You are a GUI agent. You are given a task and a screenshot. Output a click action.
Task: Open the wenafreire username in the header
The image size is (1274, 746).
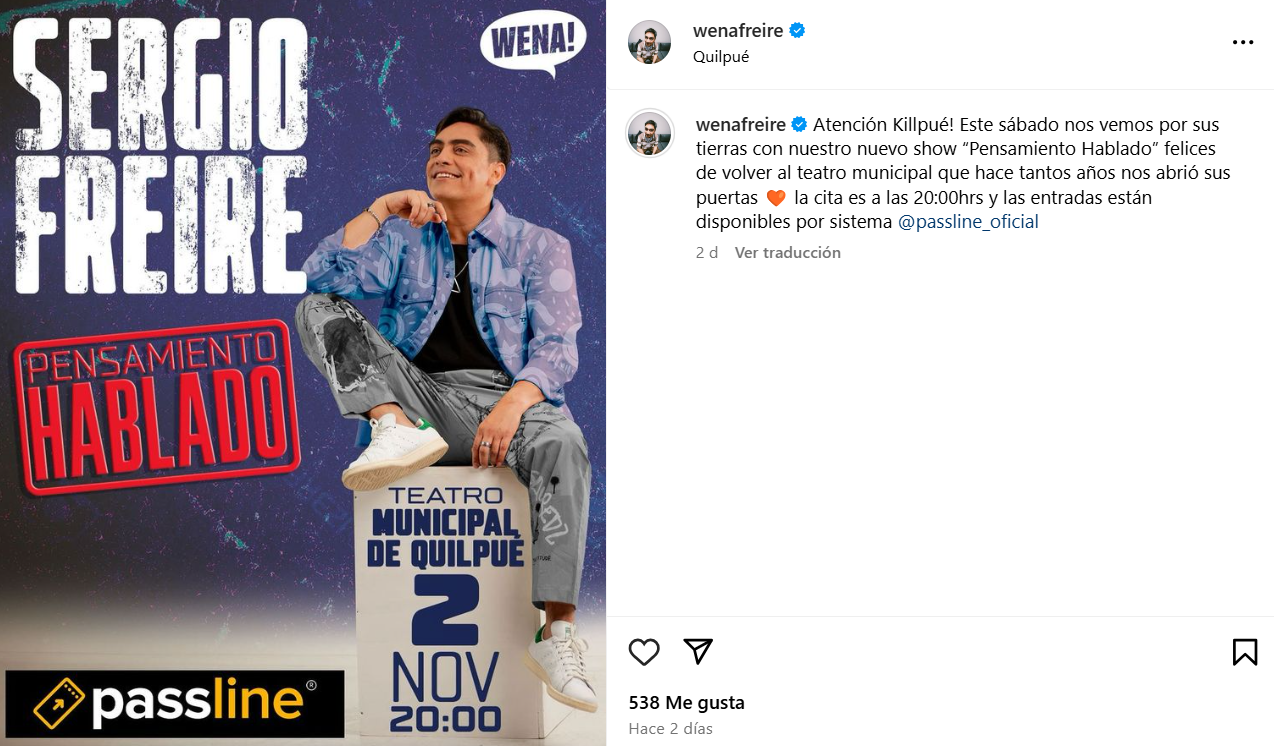coord(738,31)
